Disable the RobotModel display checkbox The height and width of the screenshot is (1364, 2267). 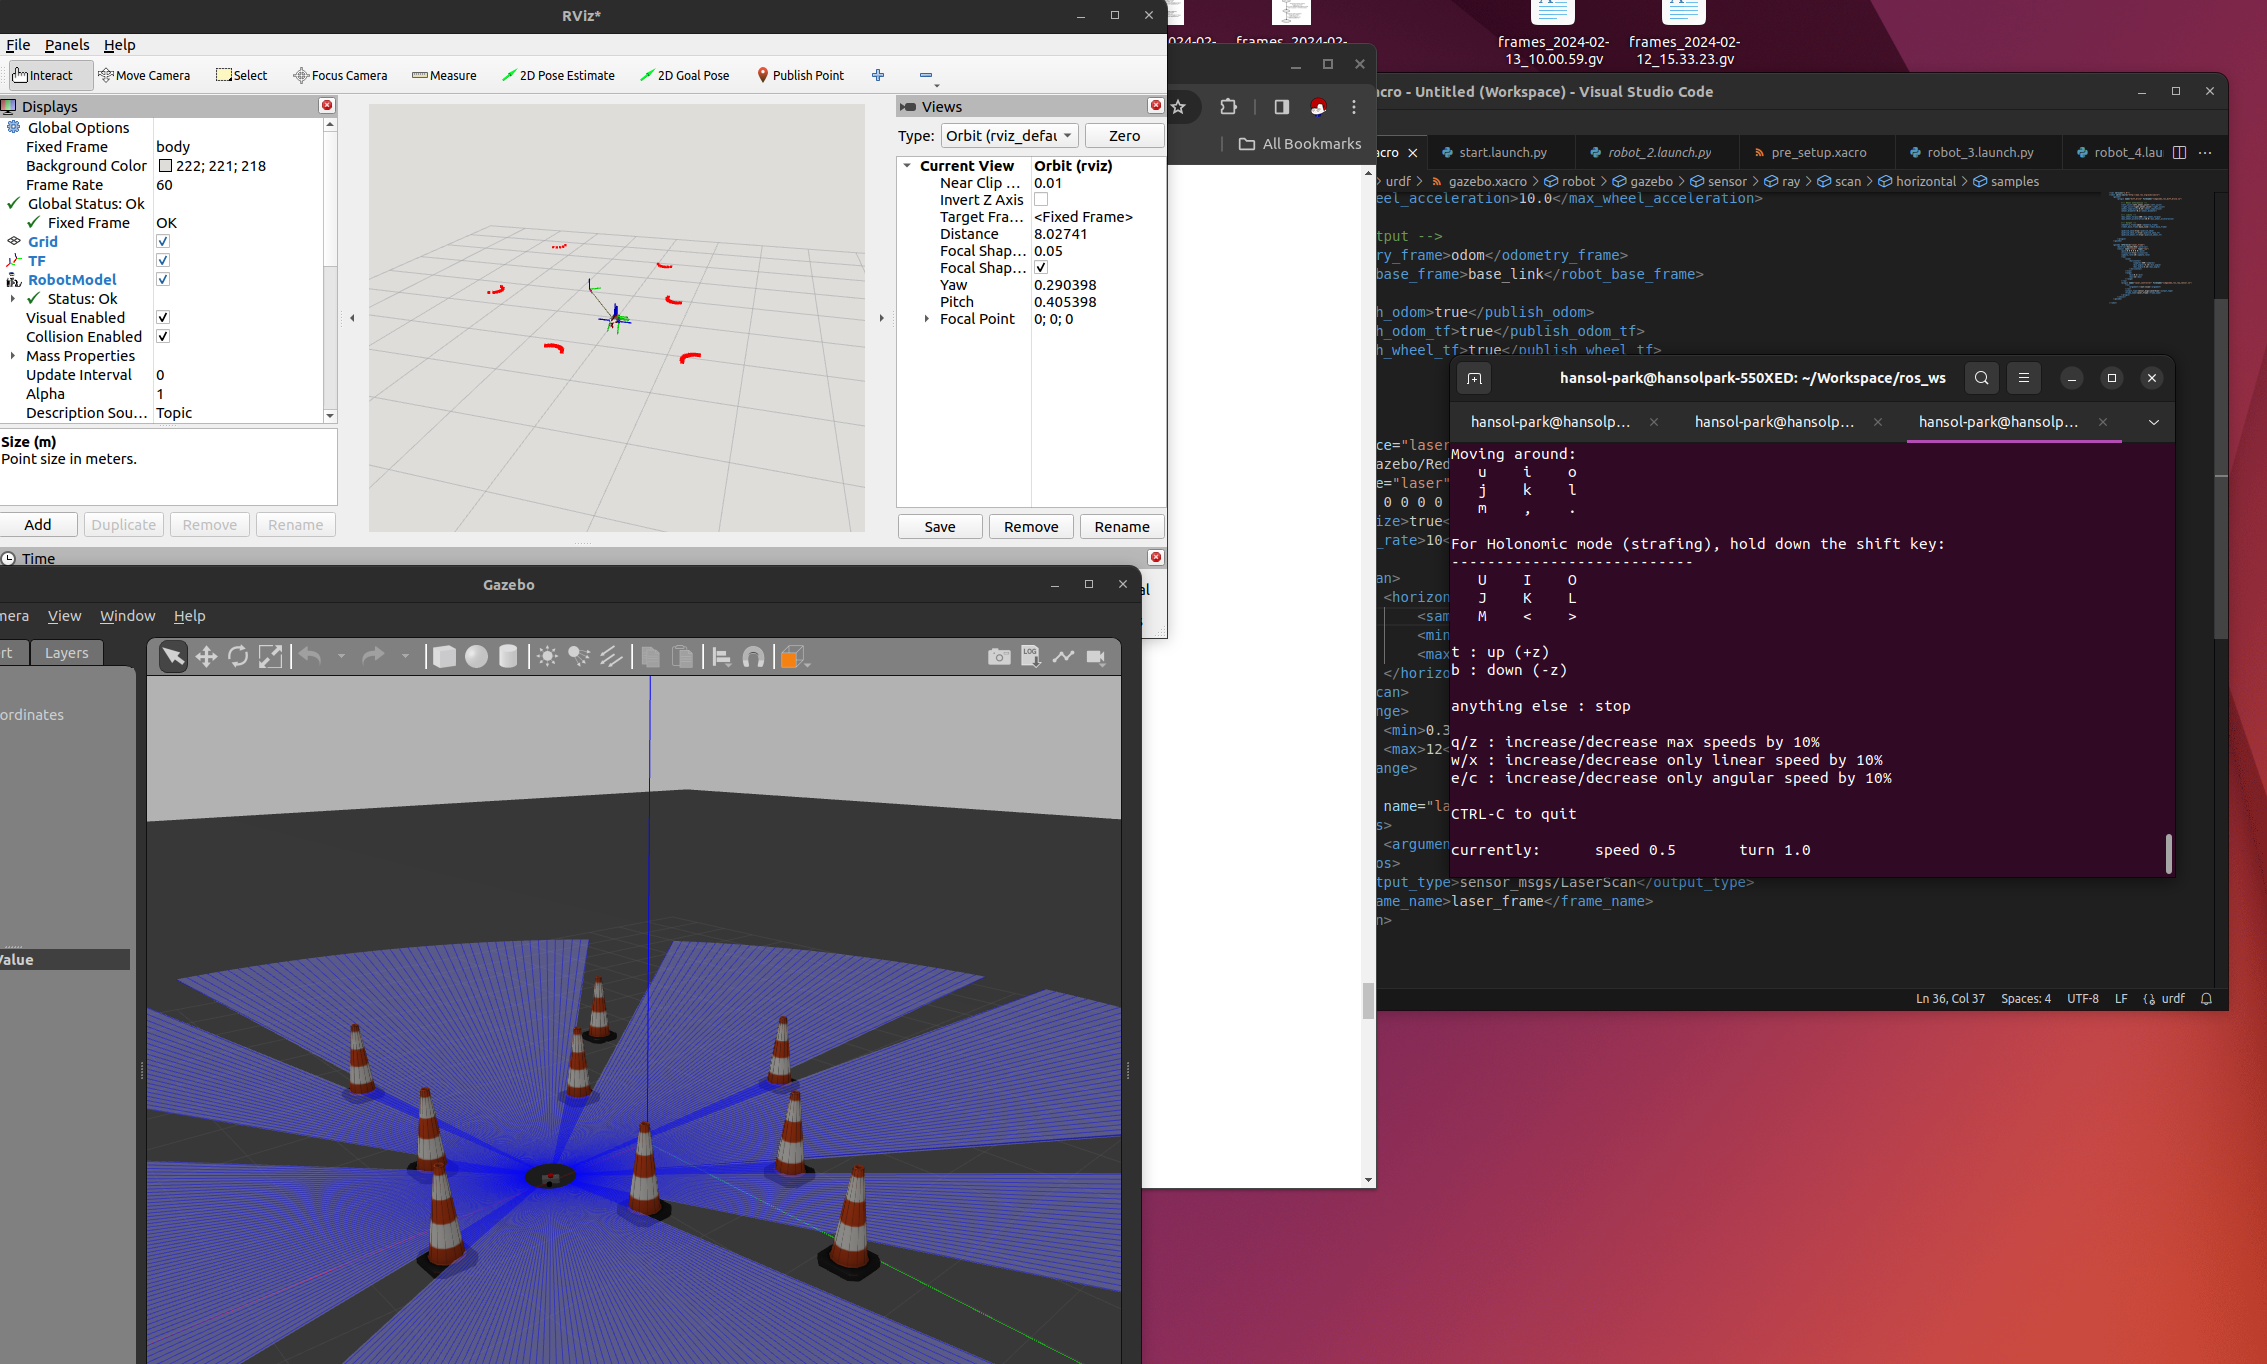tap(163, 279)
